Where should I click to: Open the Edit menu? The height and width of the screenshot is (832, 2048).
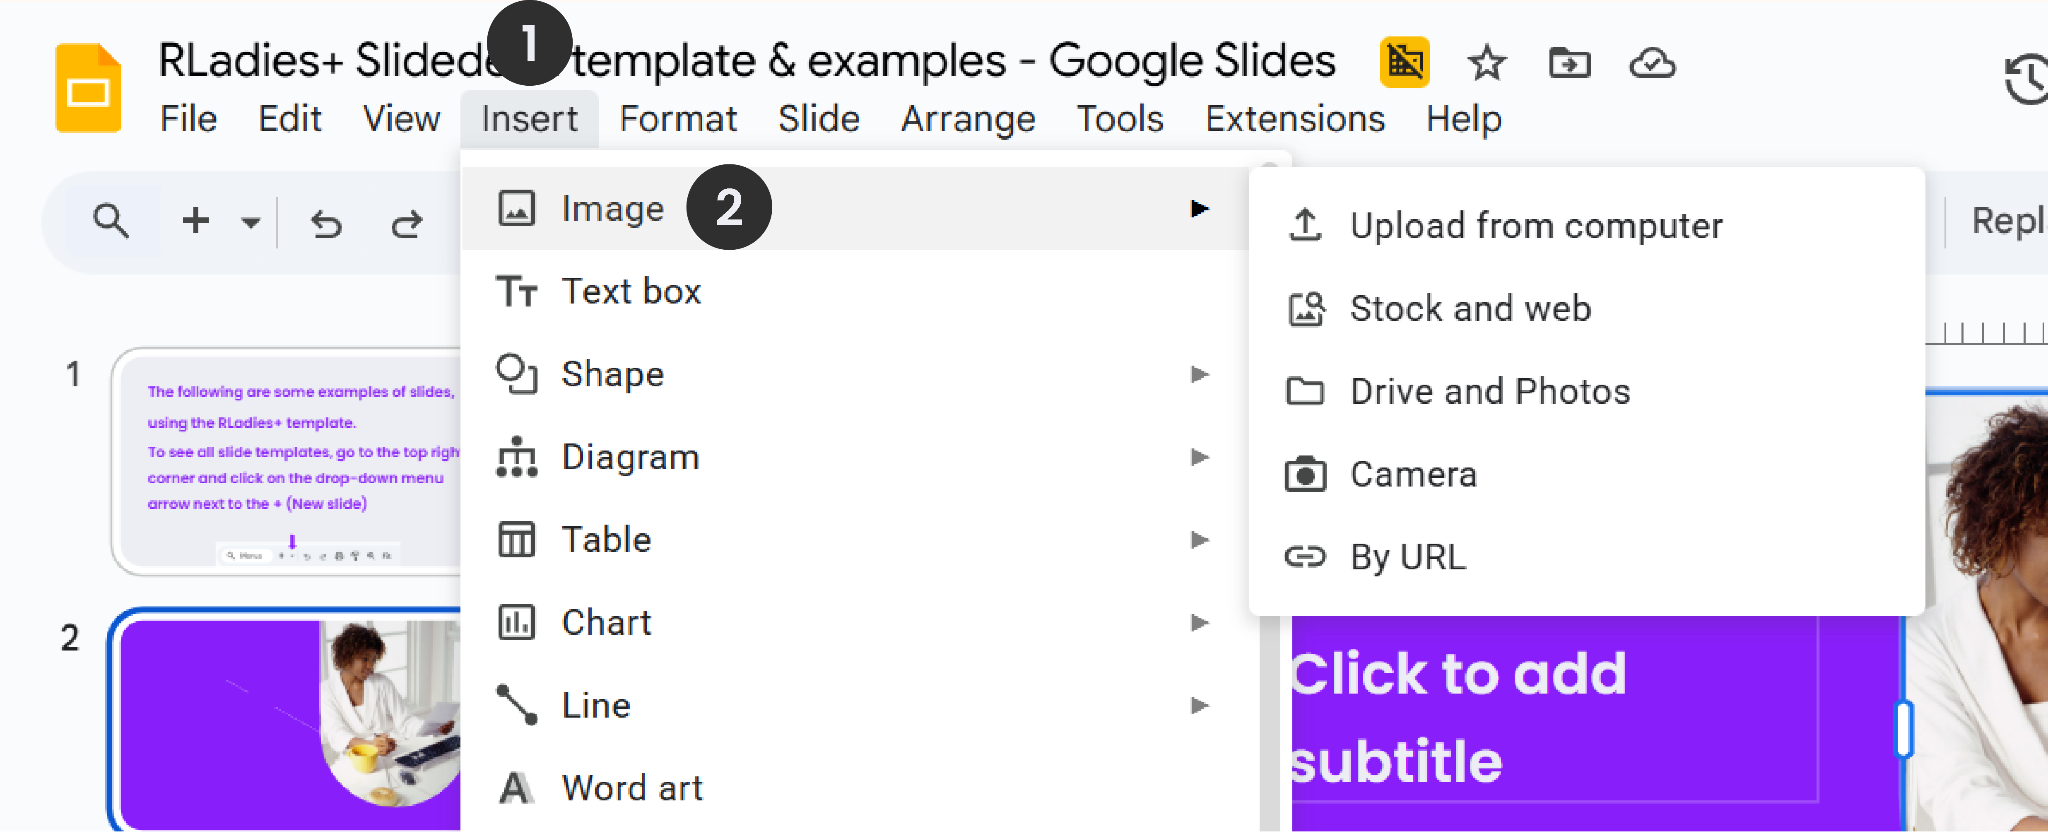tap(290, 119)
